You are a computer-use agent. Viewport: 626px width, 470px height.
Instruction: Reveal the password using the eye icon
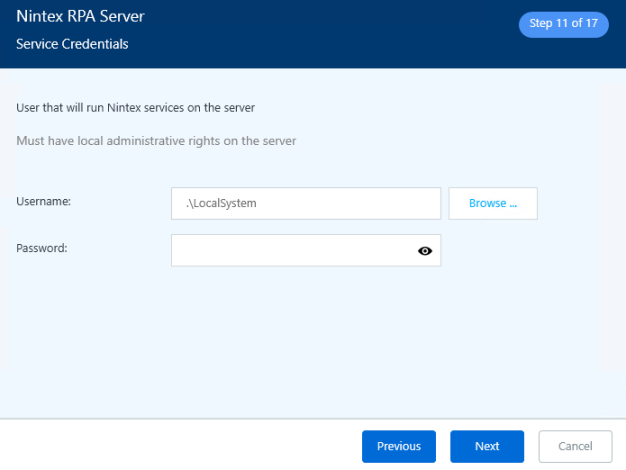pyautogui.click(x=424, y=251)
